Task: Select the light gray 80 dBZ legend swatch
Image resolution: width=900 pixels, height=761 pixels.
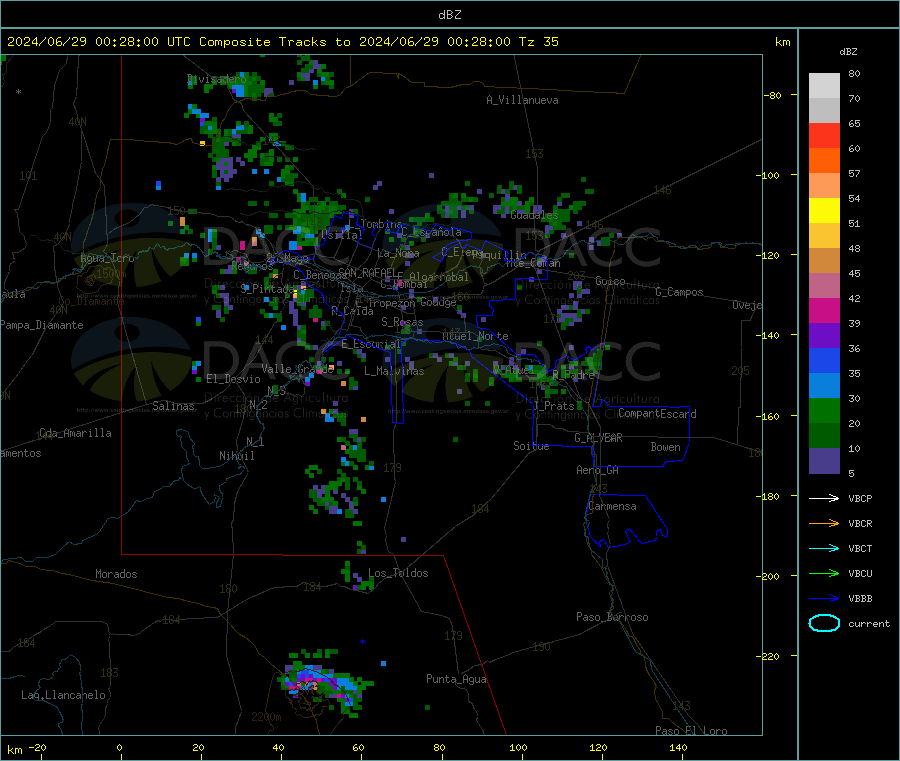Action: [824, 86]
